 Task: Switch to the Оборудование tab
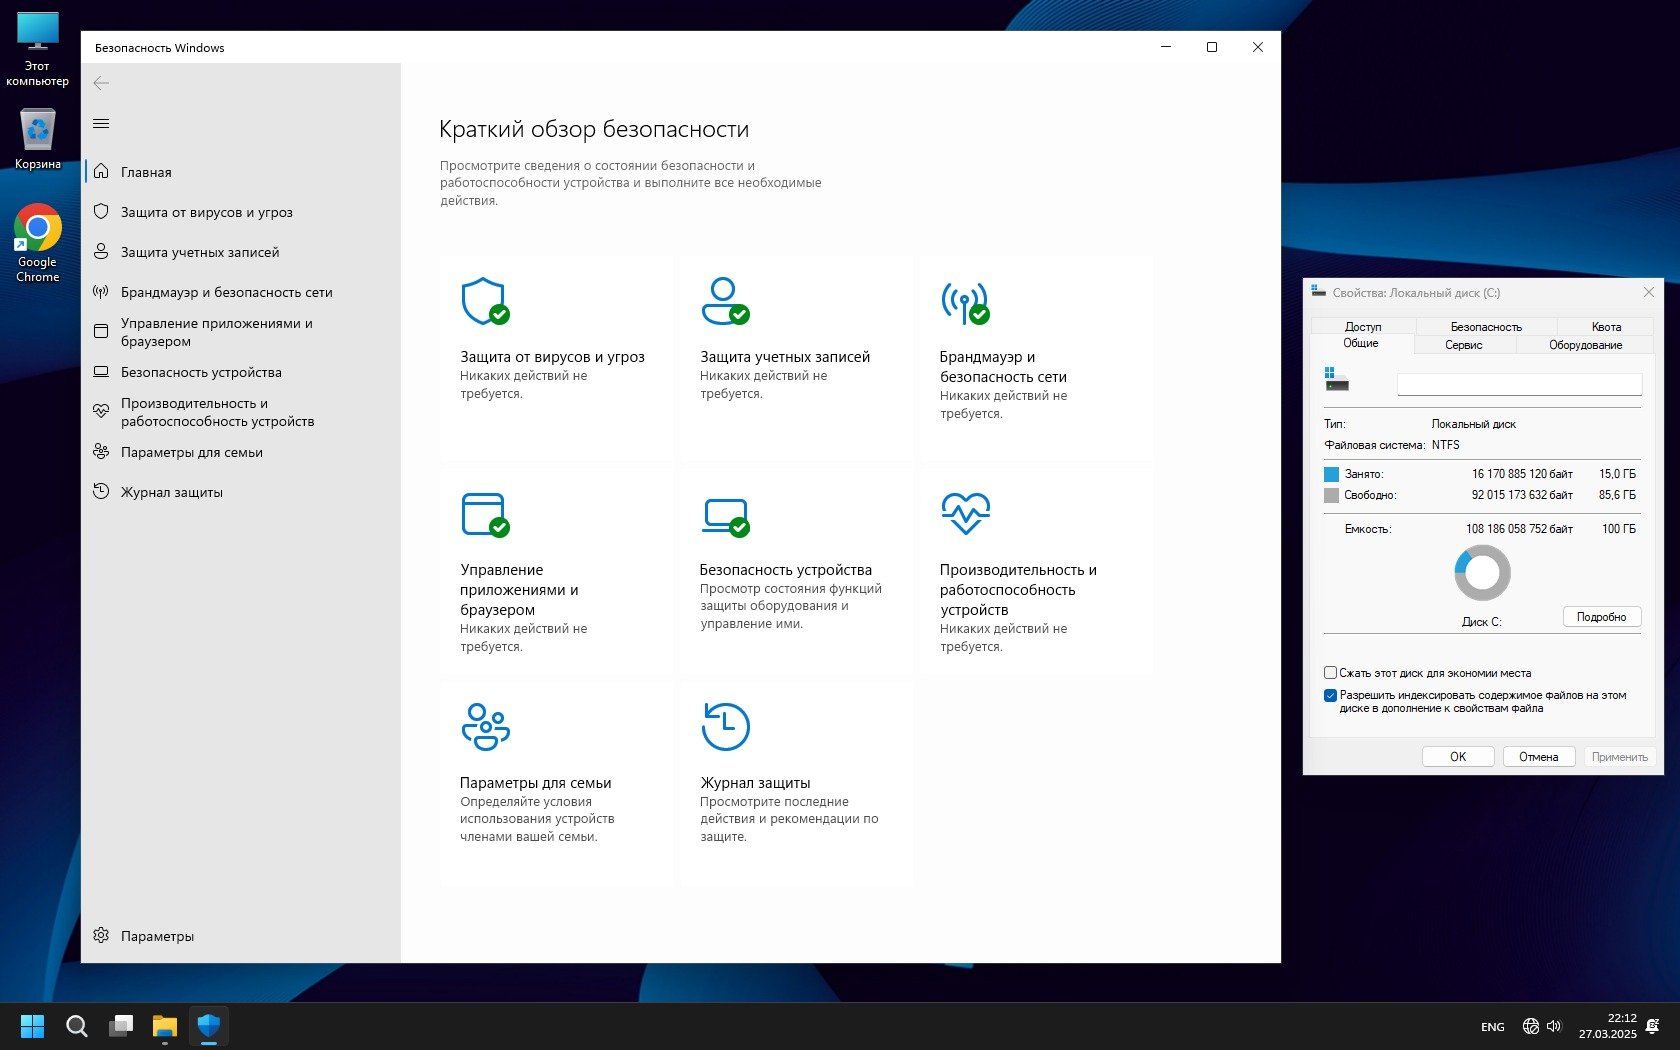point(1585,345)
